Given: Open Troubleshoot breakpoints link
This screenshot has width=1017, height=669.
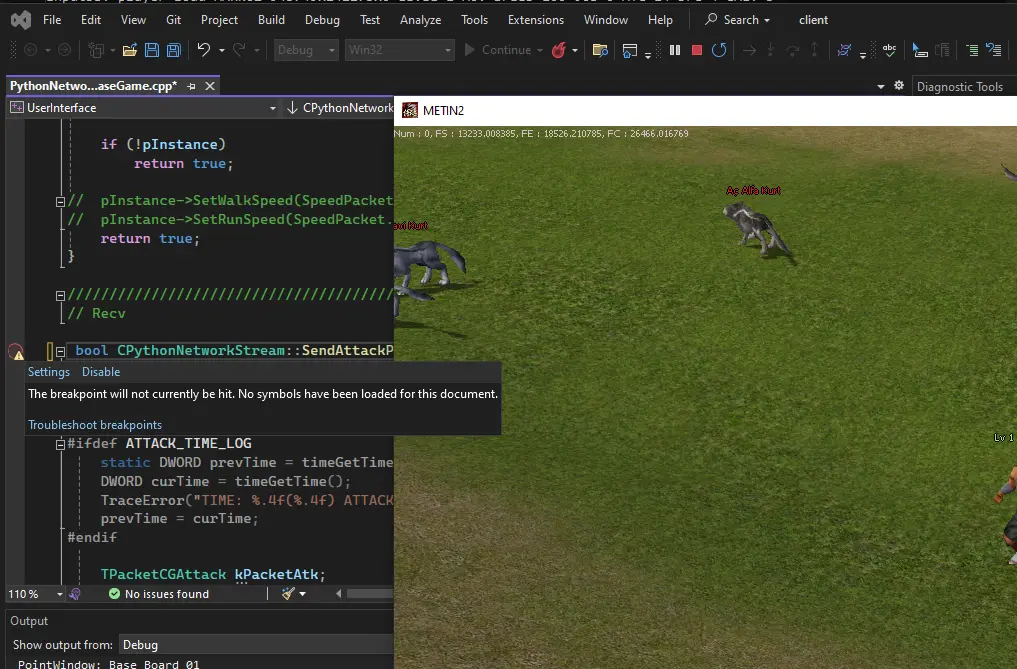Looking at the screenshot, I should [x=95, y=425].
